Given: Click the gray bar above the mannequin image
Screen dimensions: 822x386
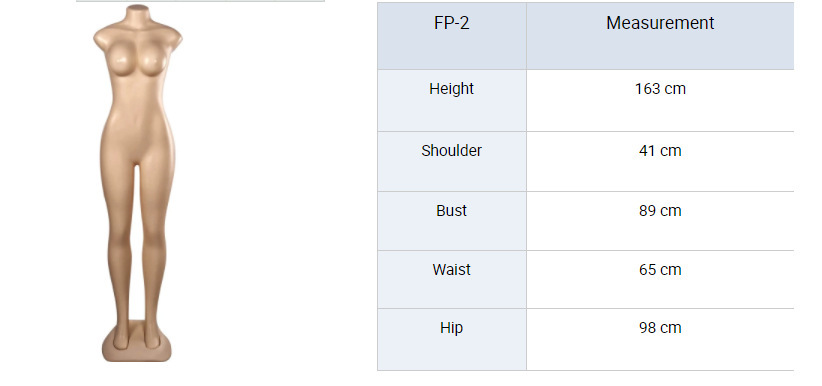Looking at the screenshot, I should coord(200,1).
